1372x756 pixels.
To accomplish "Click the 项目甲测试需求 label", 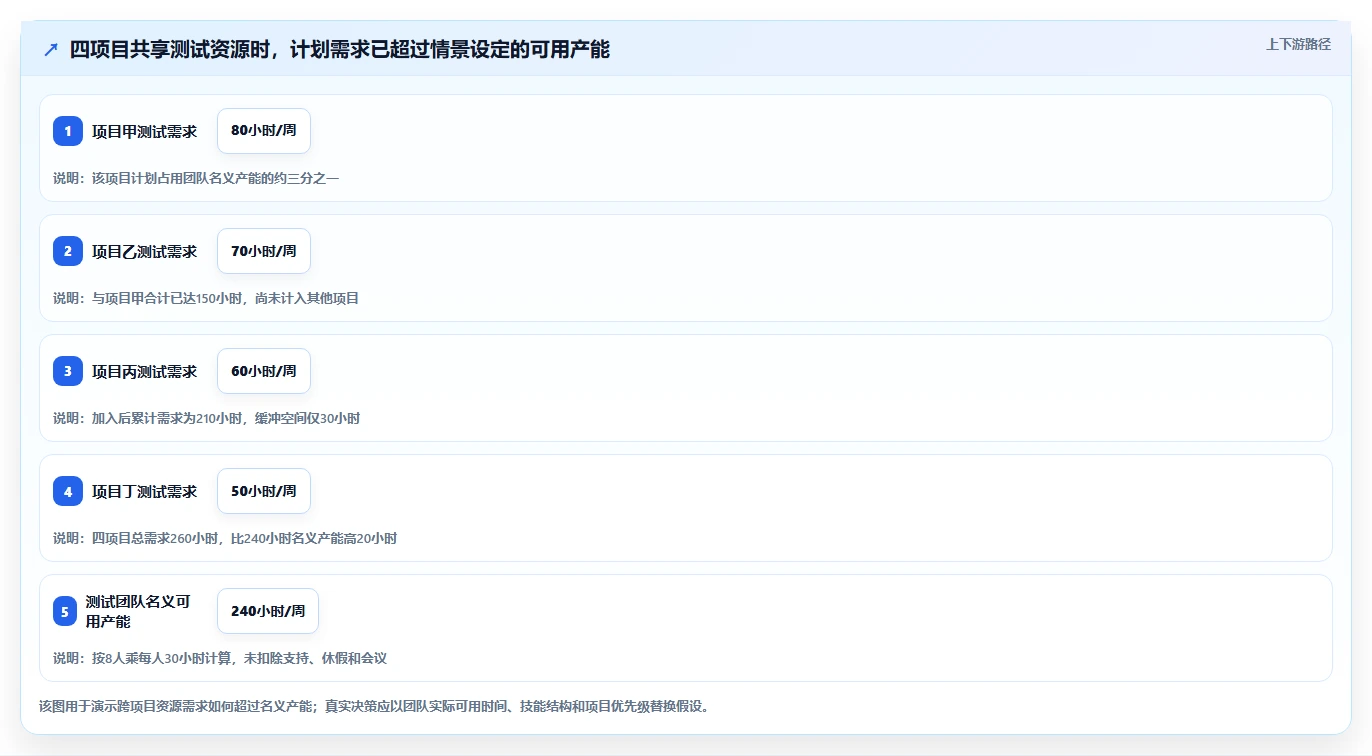I will pyautogui.click(x=145, y=131).
